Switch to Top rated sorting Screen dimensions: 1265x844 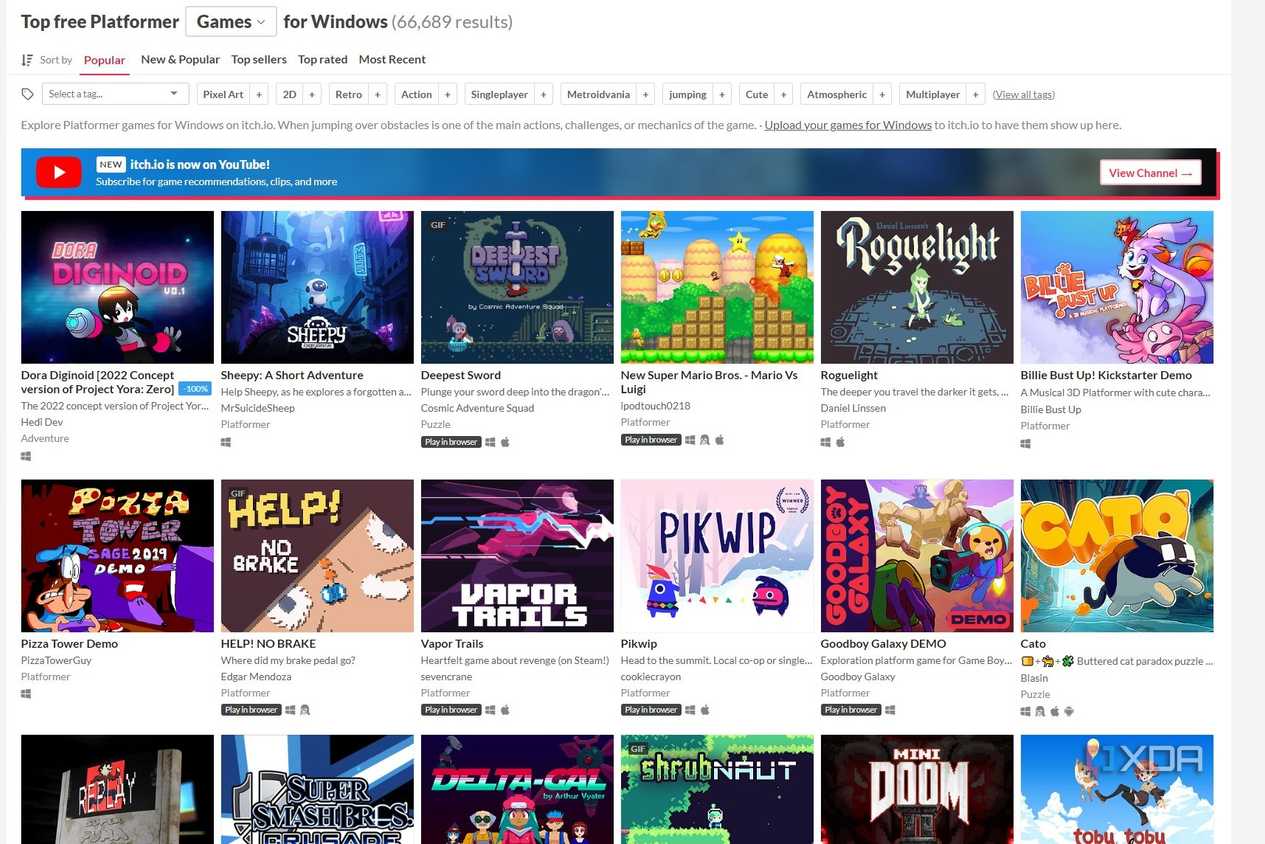pyautogui.click(x=323, y=60)
